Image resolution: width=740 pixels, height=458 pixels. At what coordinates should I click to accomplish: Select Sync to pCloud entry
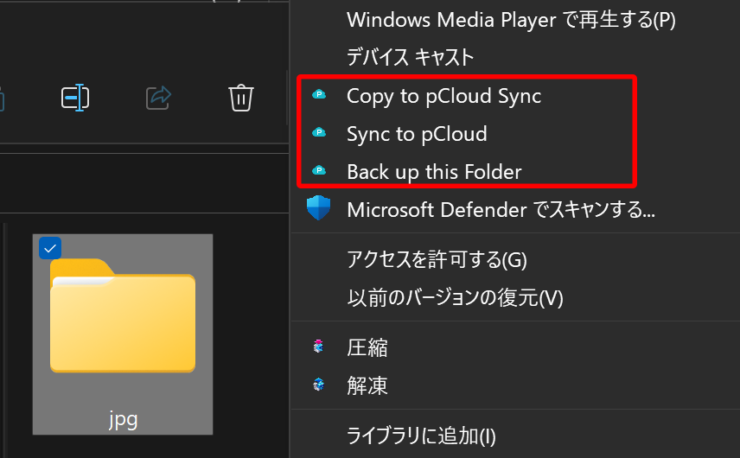tap(417, 134)
